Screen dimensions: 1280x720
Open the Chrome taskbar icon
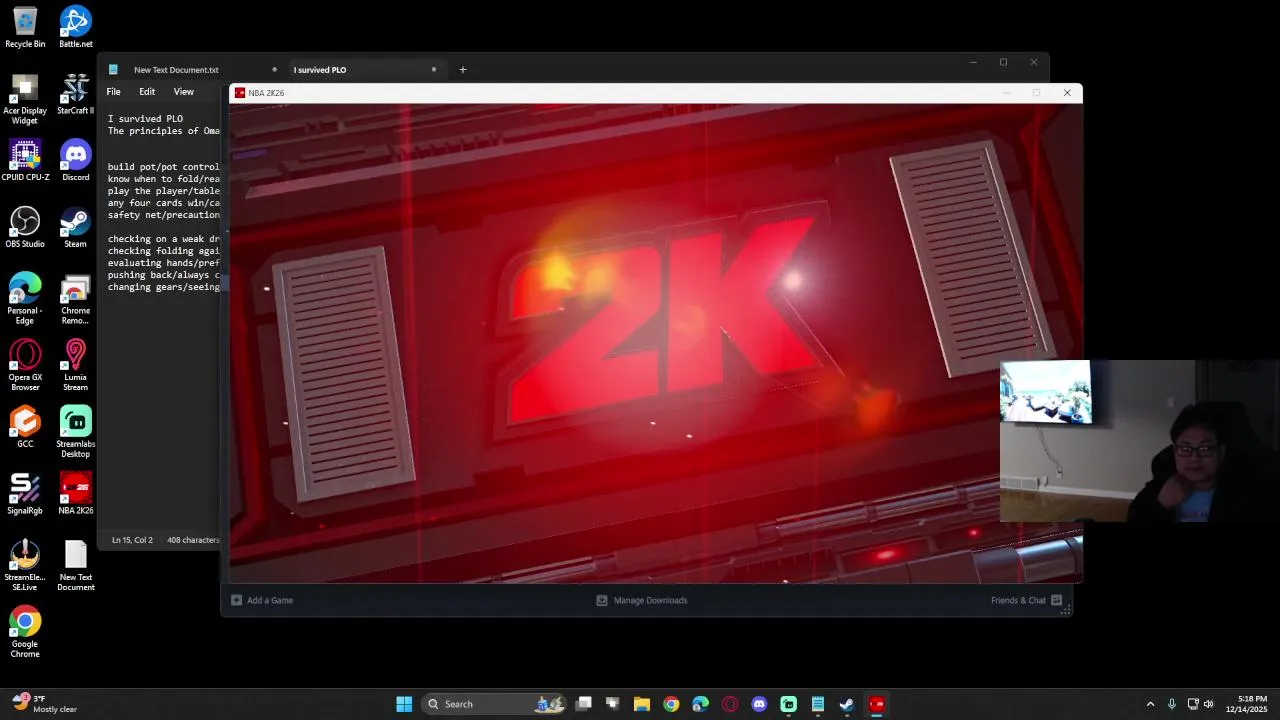(x=671, y=704)
